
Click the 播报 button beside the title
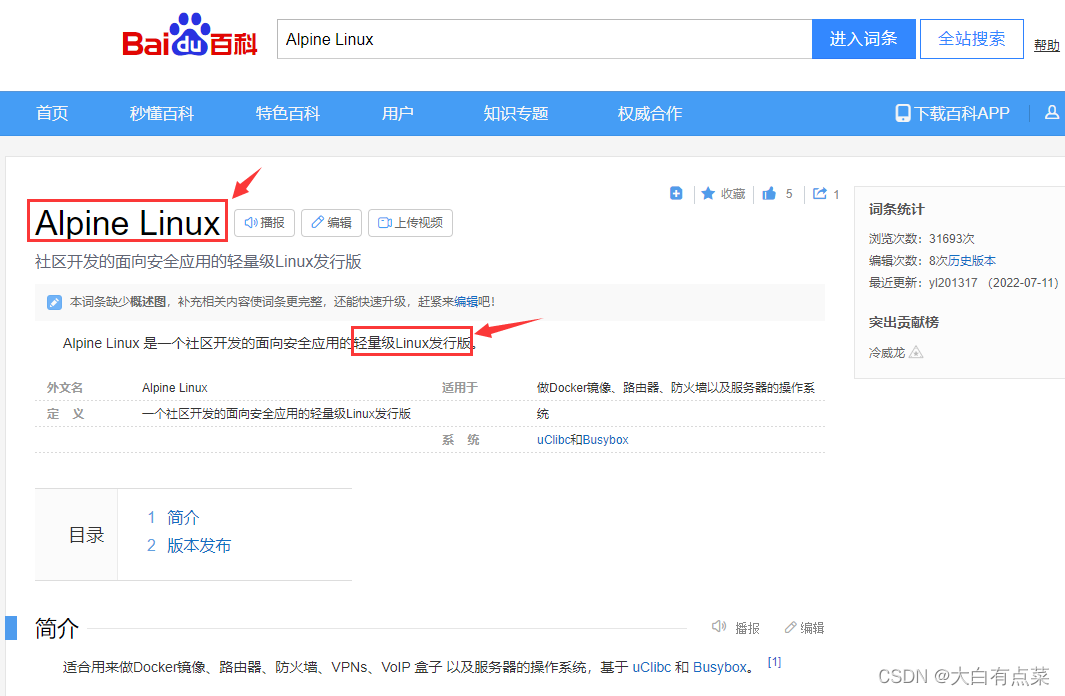(x=264, y=223)
